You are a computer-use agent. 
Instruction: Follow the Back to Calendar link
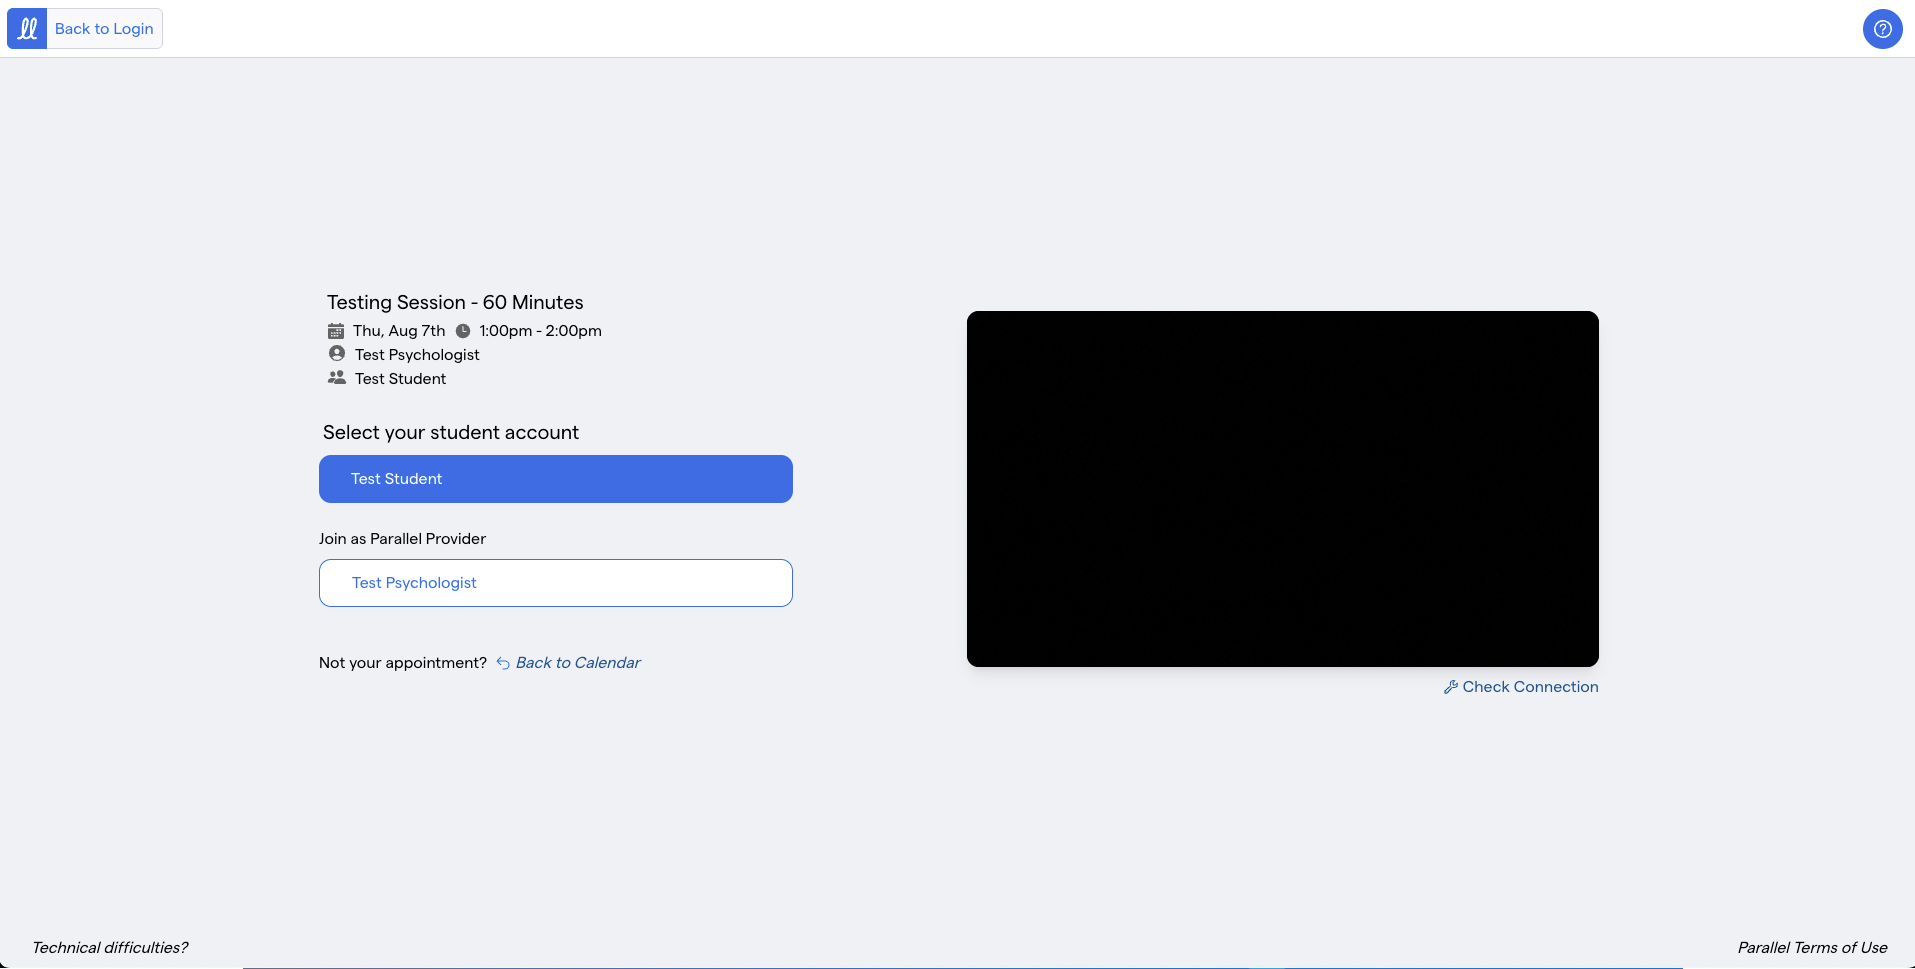pos(578,663)
